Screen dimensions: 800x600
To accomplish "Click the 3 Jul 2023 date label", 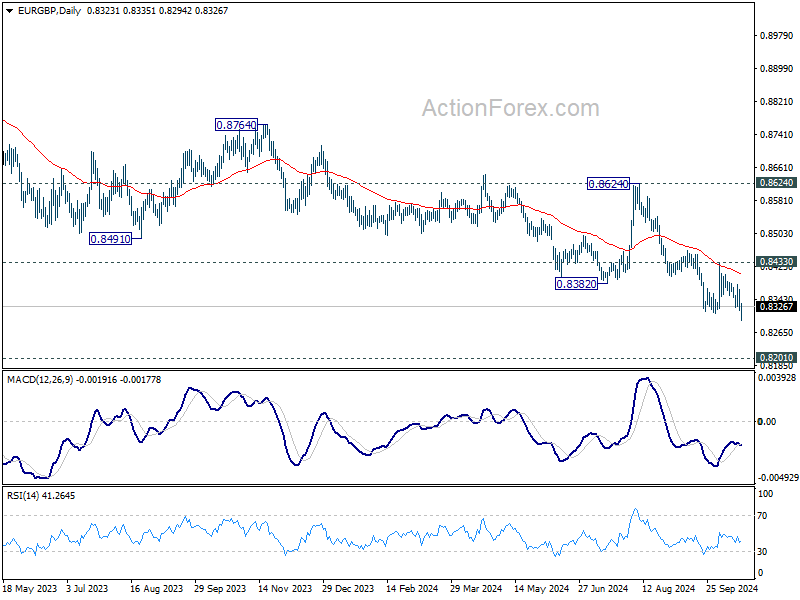I will [87, 589].
